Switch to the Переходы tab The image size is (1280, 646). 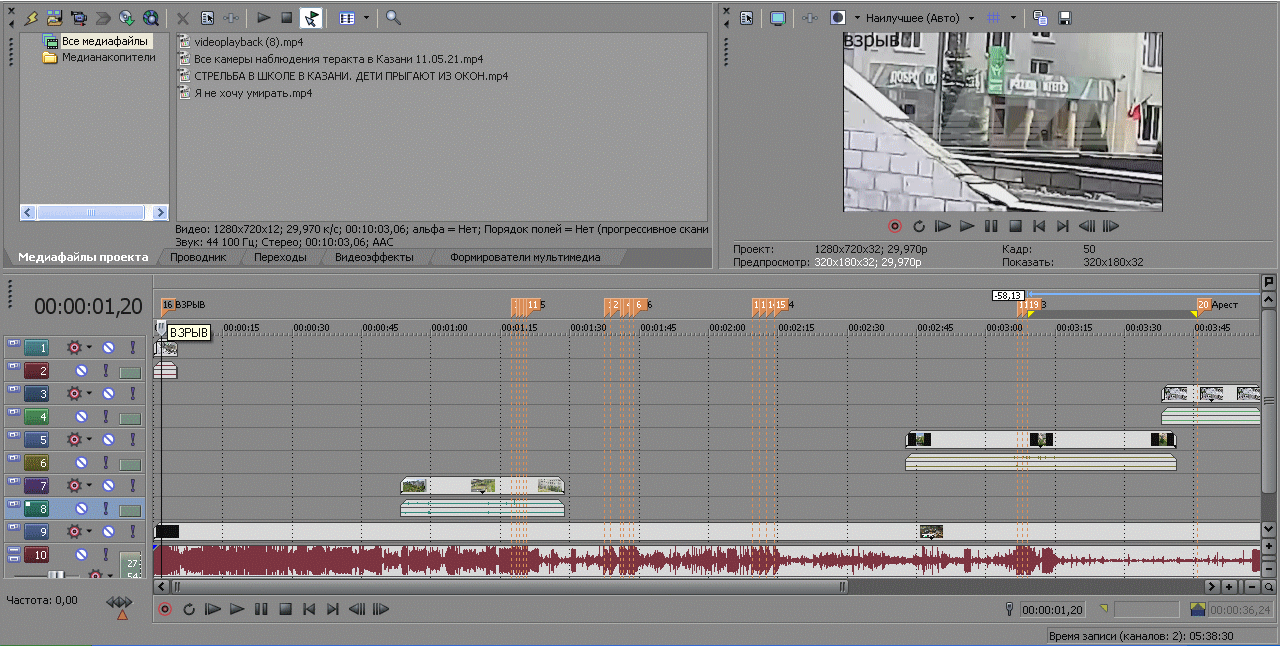point(280,257)
